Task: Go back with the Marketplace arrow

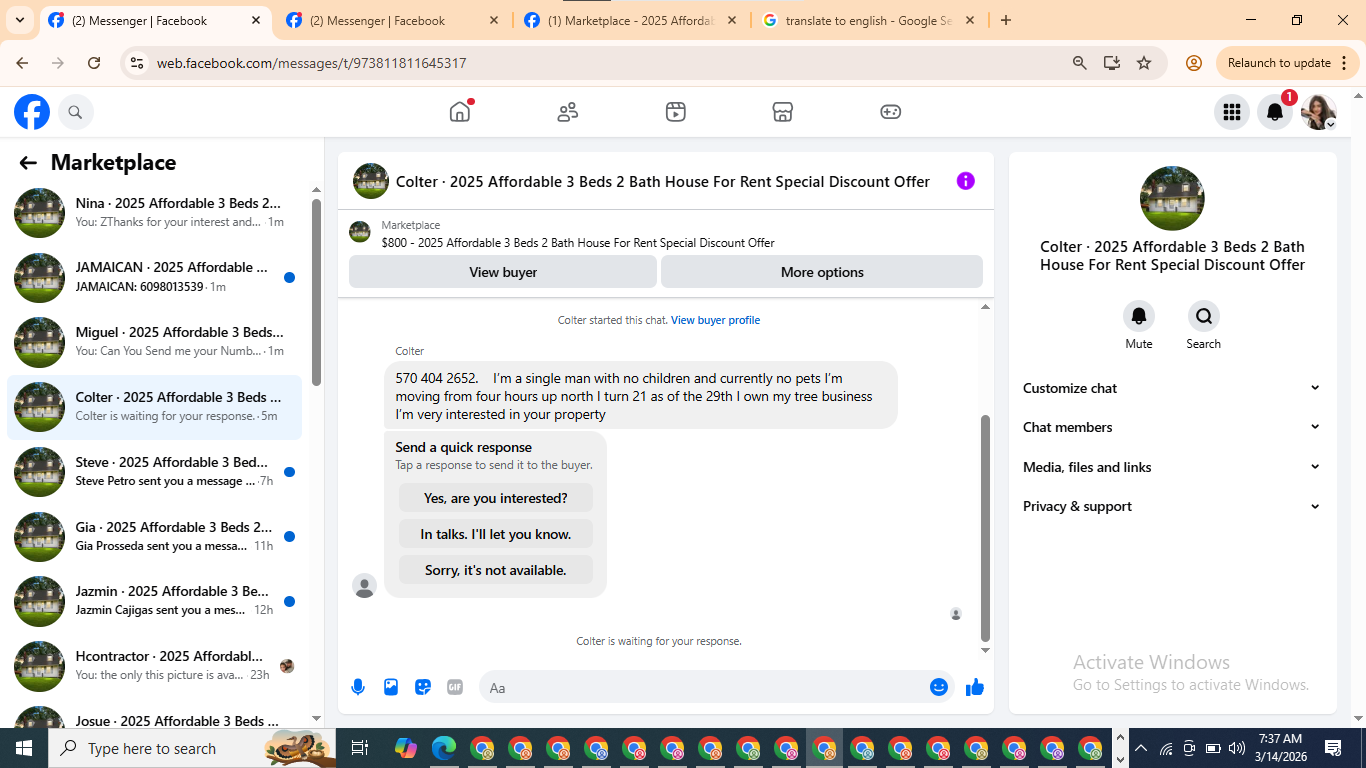Action: (x=28, y=163)
